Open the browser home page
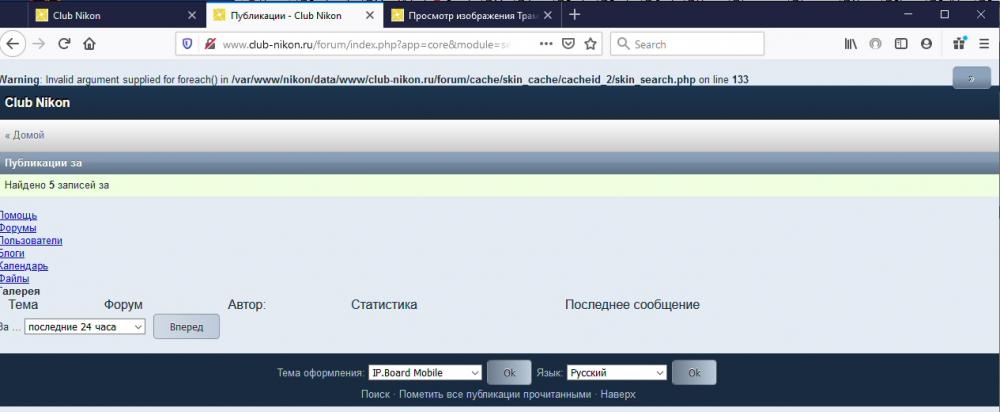The height and width of the screenshot is (412, 1000). click(89, 44)
